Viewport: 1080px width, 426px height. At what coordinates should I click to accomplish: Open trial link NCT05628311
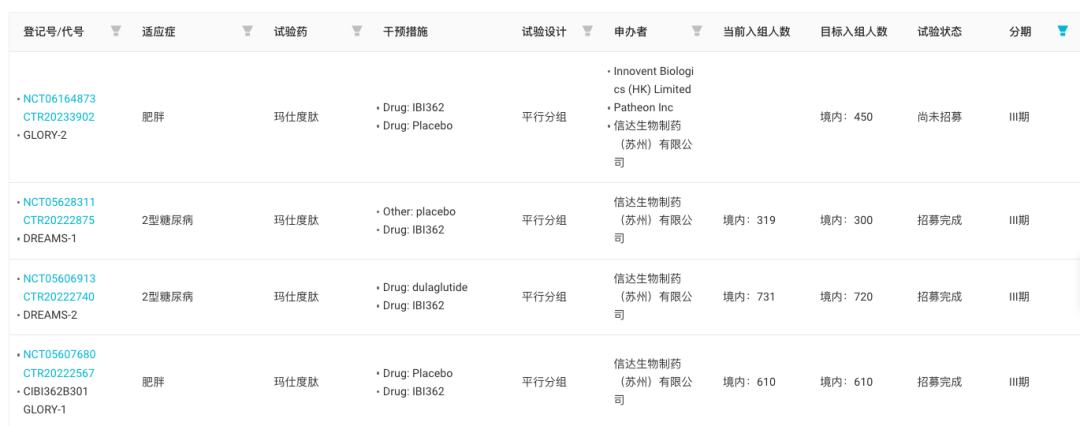pyautogui.click(x=59, y=202)
